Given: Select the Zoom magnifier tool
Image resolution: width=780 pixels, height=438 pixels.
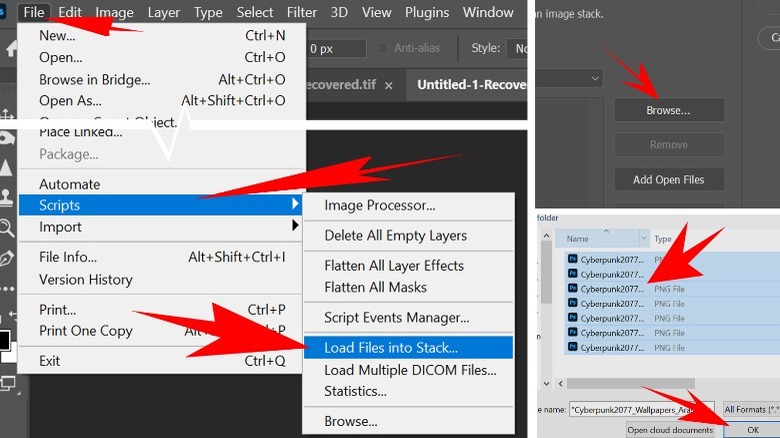Looking at the screenshot, I should [x=6, y=228].
